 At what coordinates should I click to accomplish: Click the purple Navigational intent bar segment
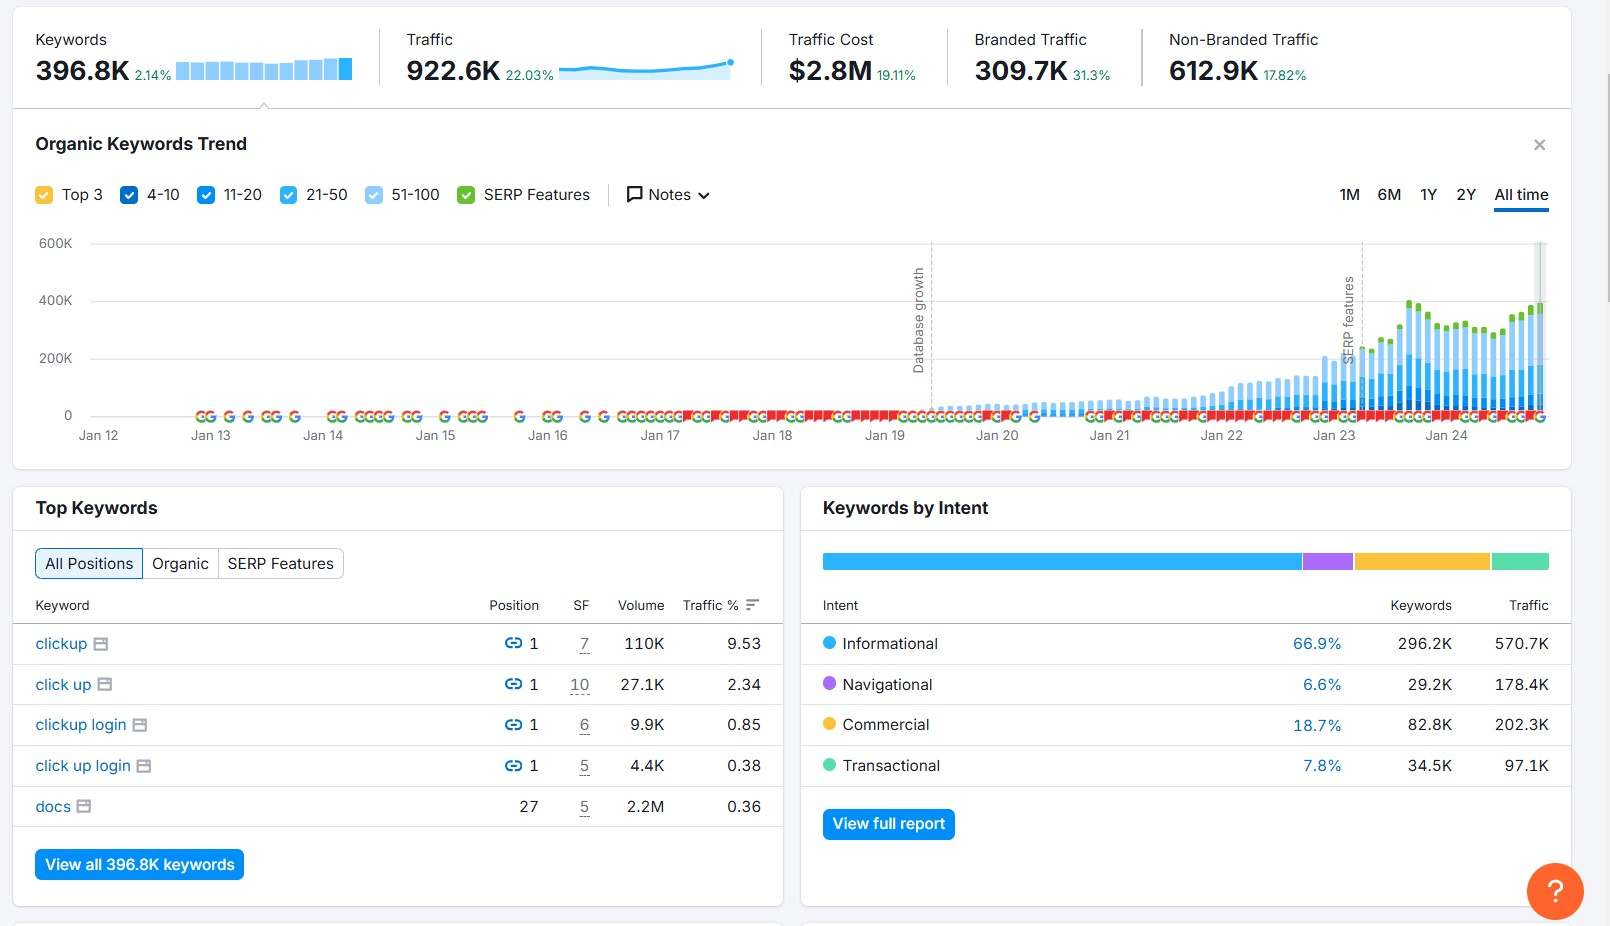click(x=1328, y=562)
